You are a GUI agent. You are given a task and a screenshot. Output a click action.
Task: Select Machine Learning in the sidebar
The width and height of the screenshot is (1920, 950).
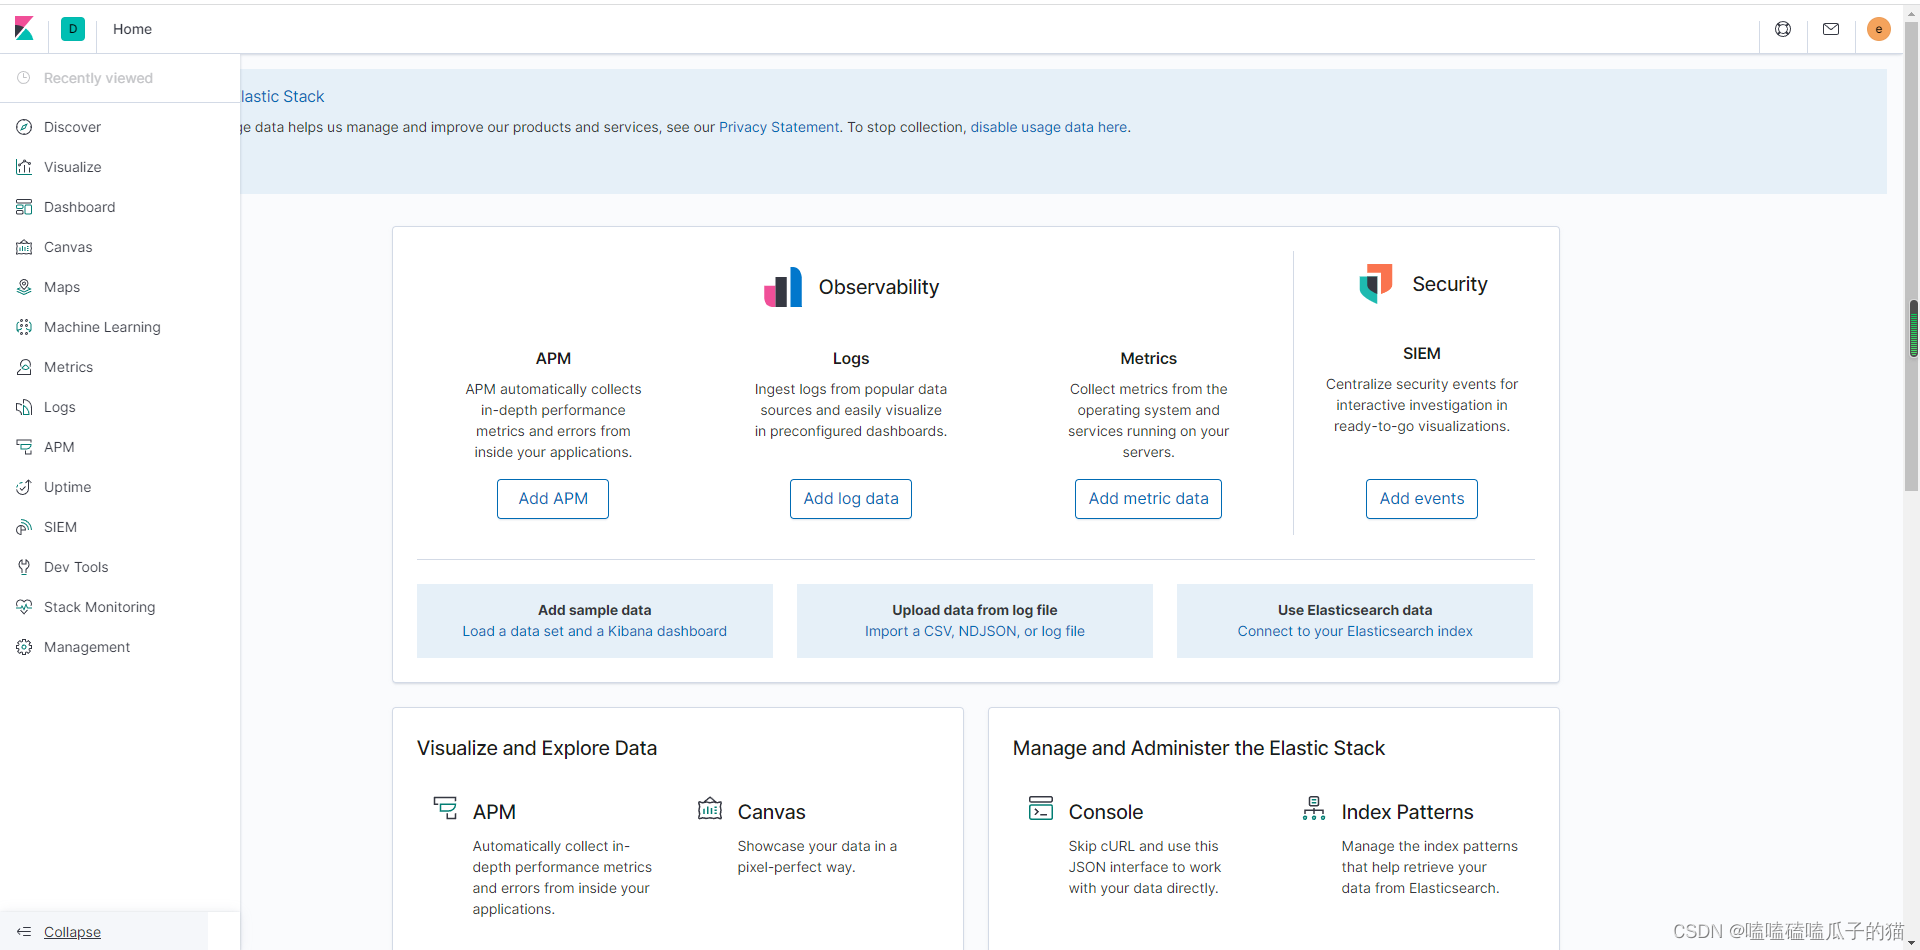[102, 327]
